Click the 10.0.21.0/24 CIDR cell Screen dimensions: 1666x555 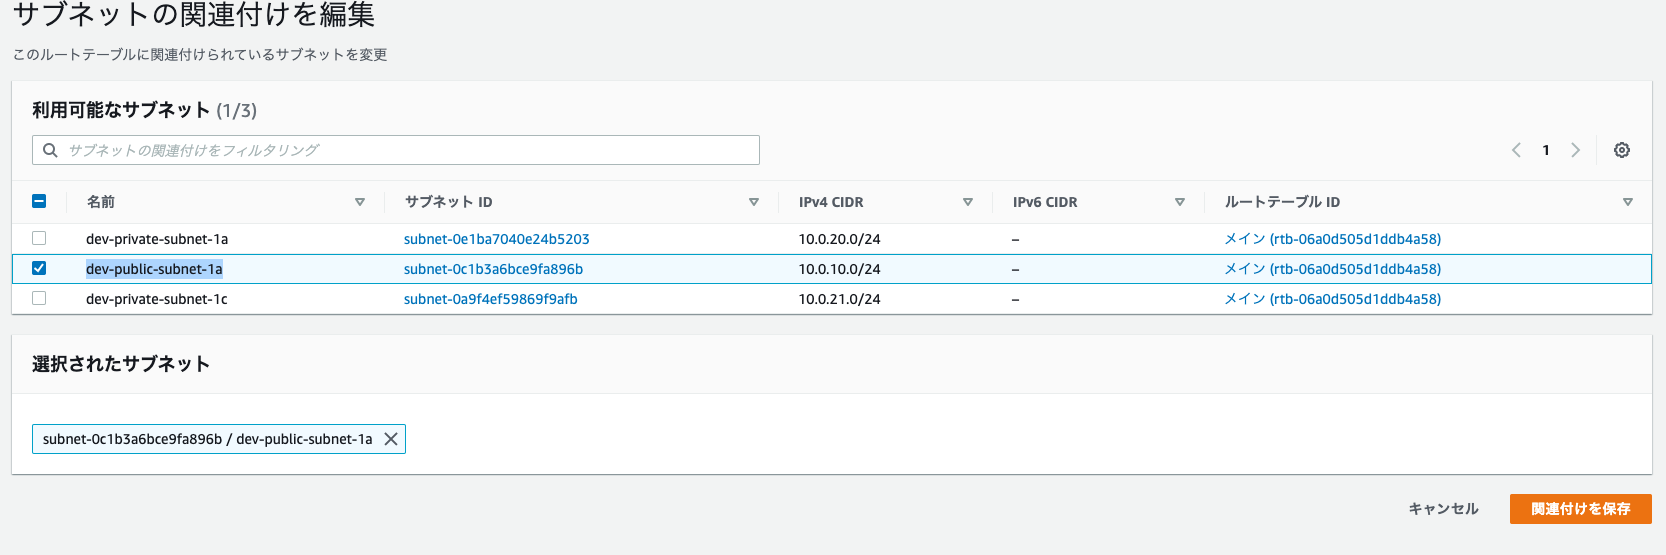[839, 299]
